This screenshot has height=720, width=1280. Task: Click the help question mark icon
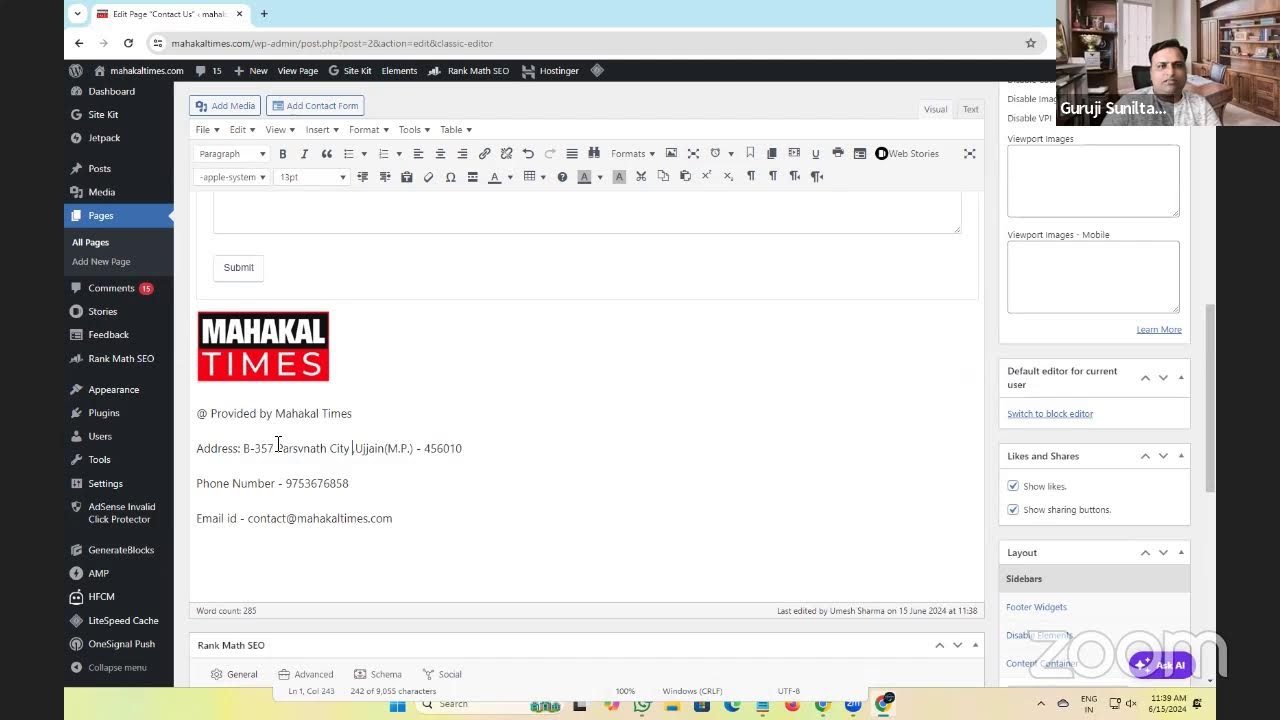point(562,177)
